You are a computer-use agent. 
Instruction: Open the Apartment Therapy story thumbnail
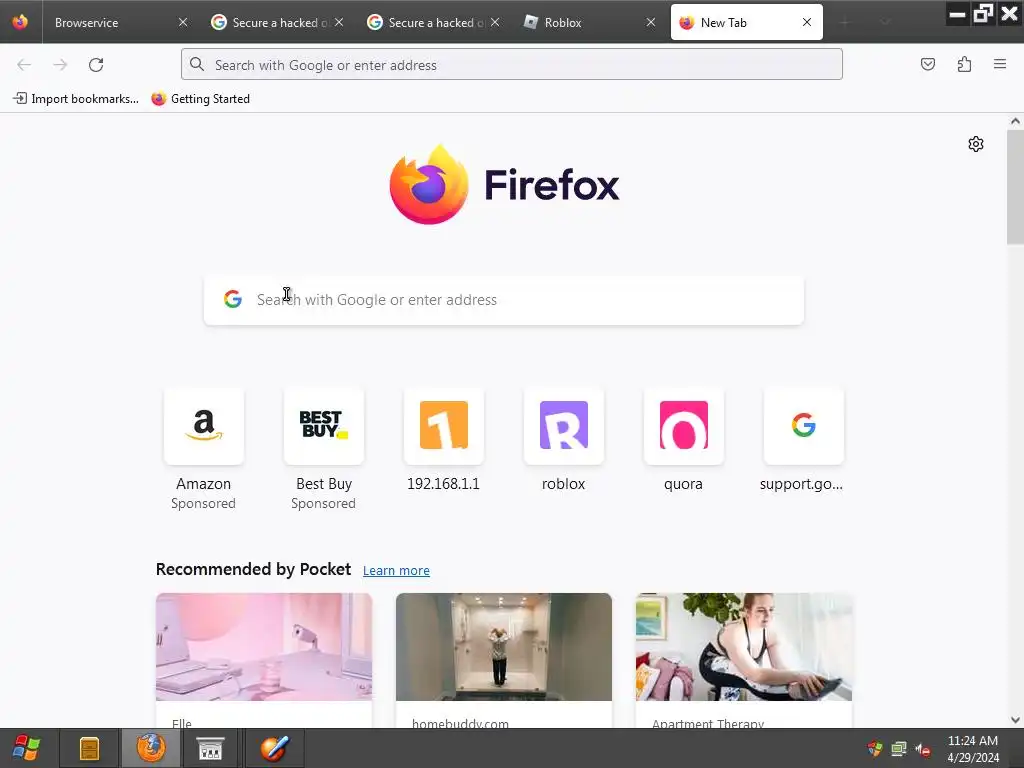[x=744, y=647]
